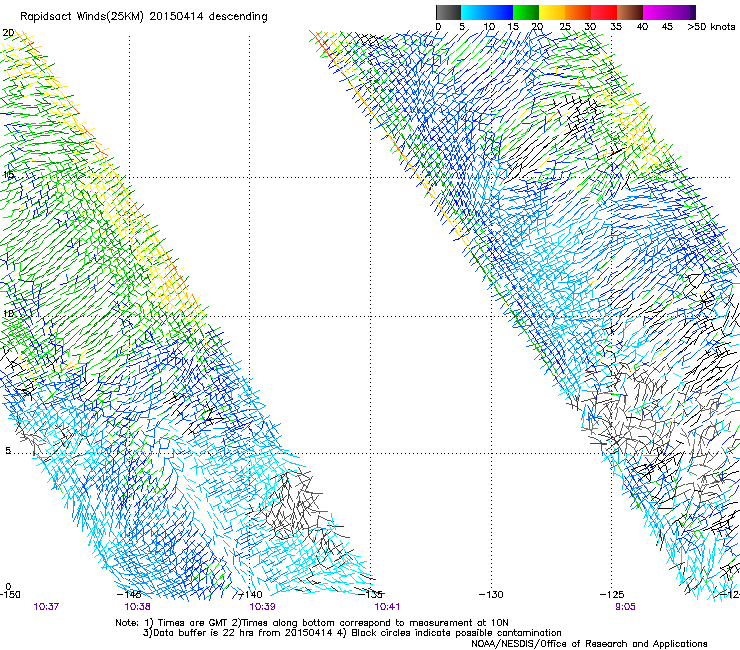740x650 pixels.
Task: Click the legend scale label '40'
Action: click(x=642, y=26)
